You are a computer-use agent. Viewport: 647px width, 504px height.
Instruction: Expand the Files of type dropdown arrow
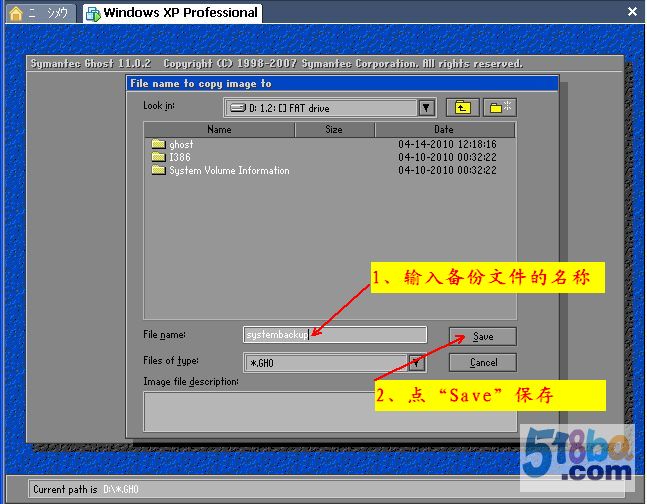[x=416, y=363]
